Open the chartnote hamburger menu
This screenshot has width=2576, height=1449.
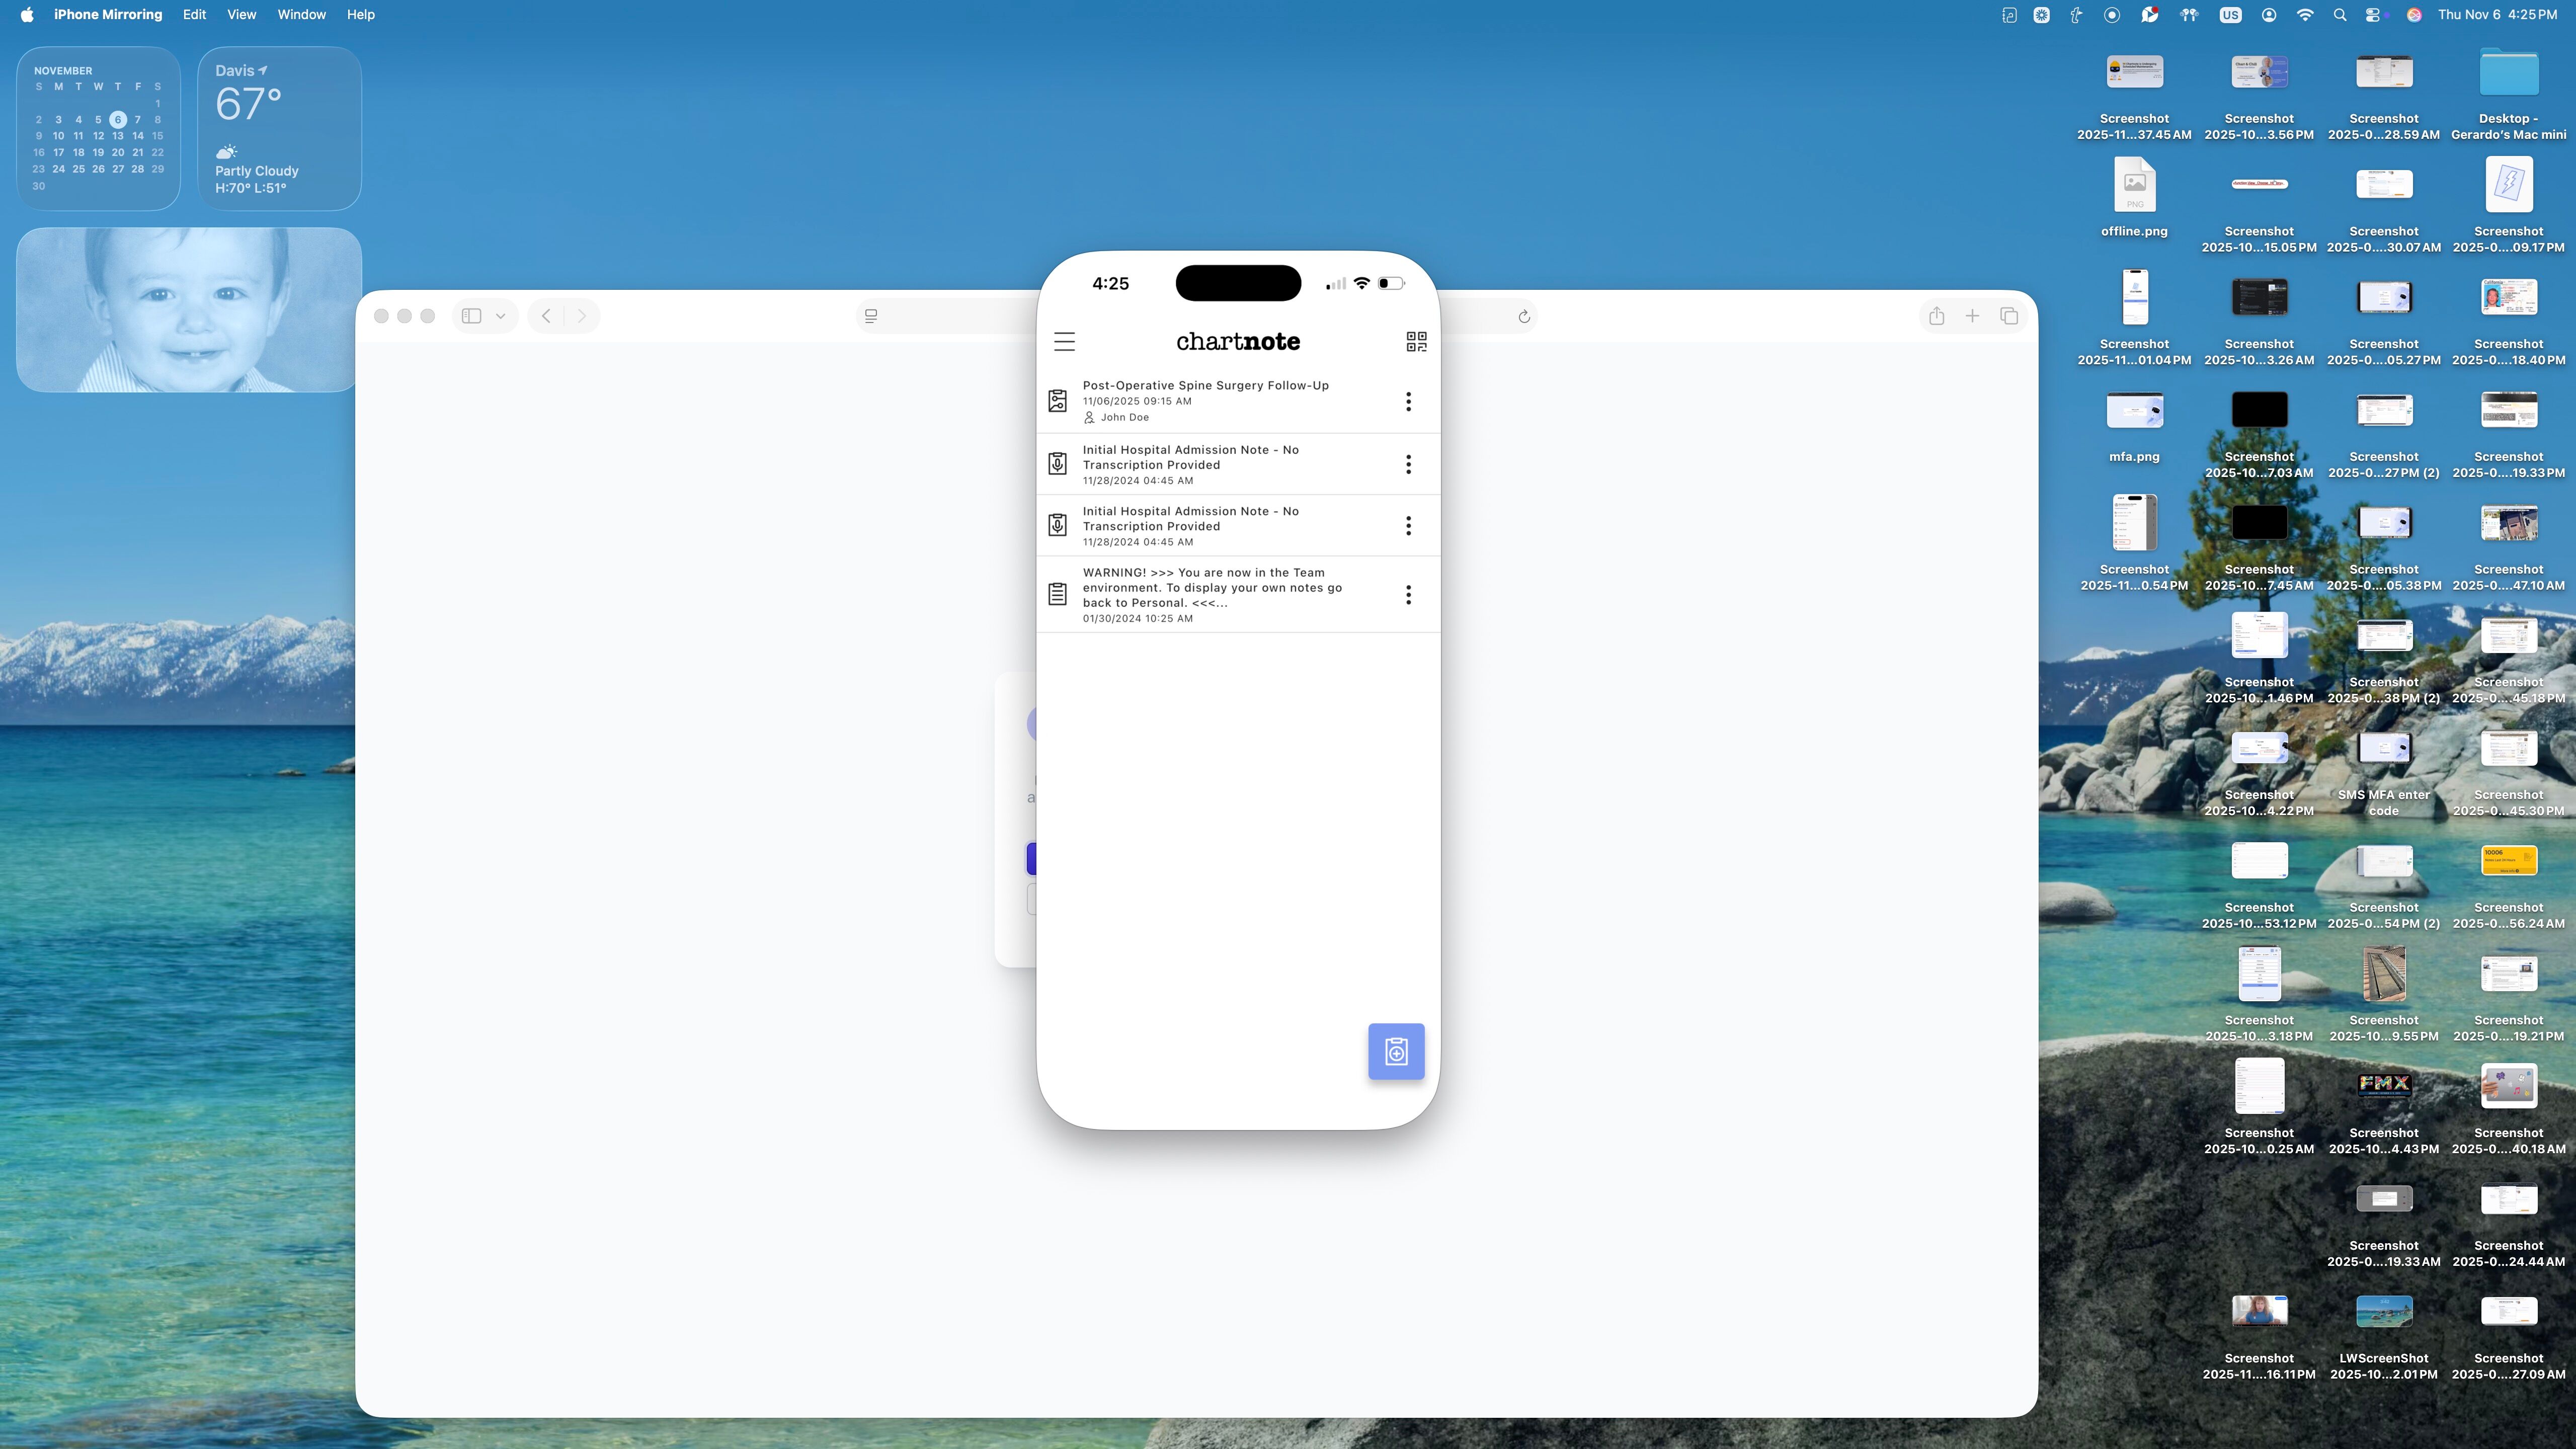click(1064, 342)
